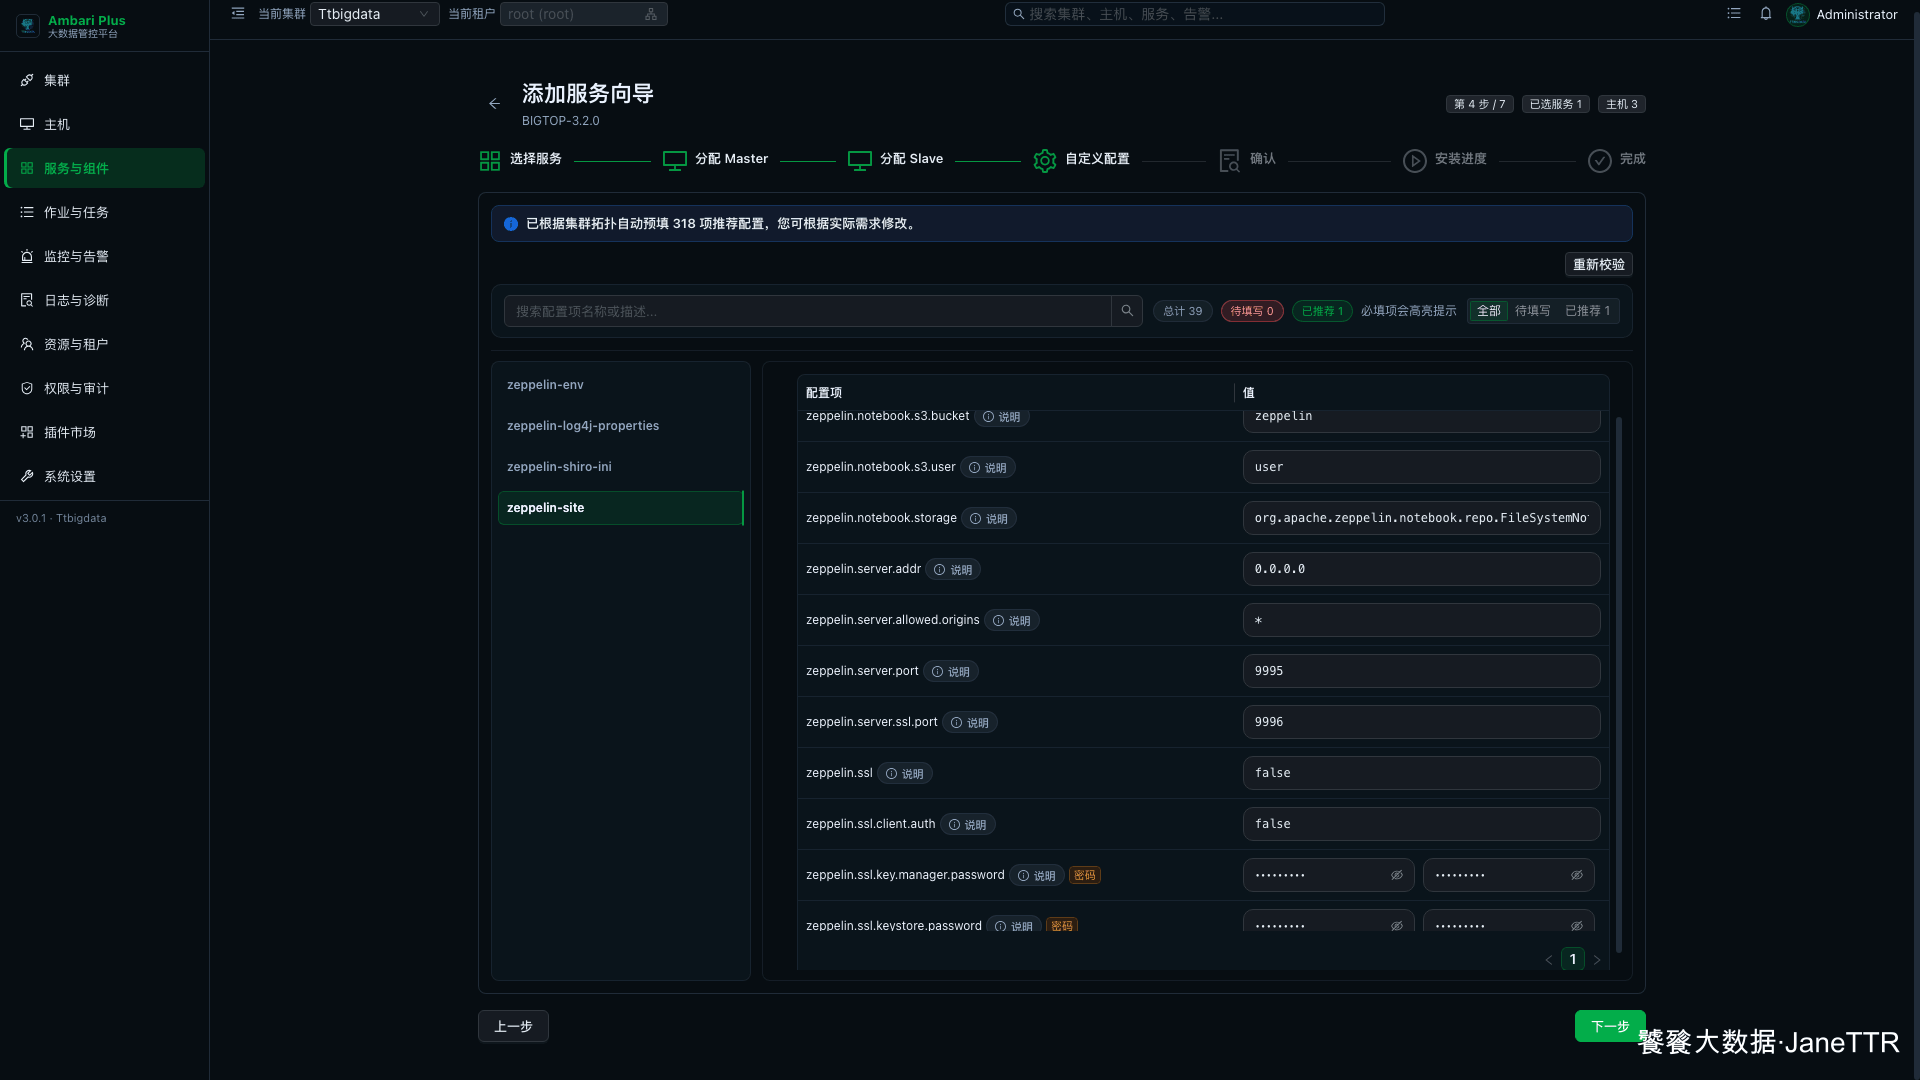Open 说明 for zeppelin.notebook.storage
The height and width of the screenshot is (1080, 1920).
click(989, 519)
